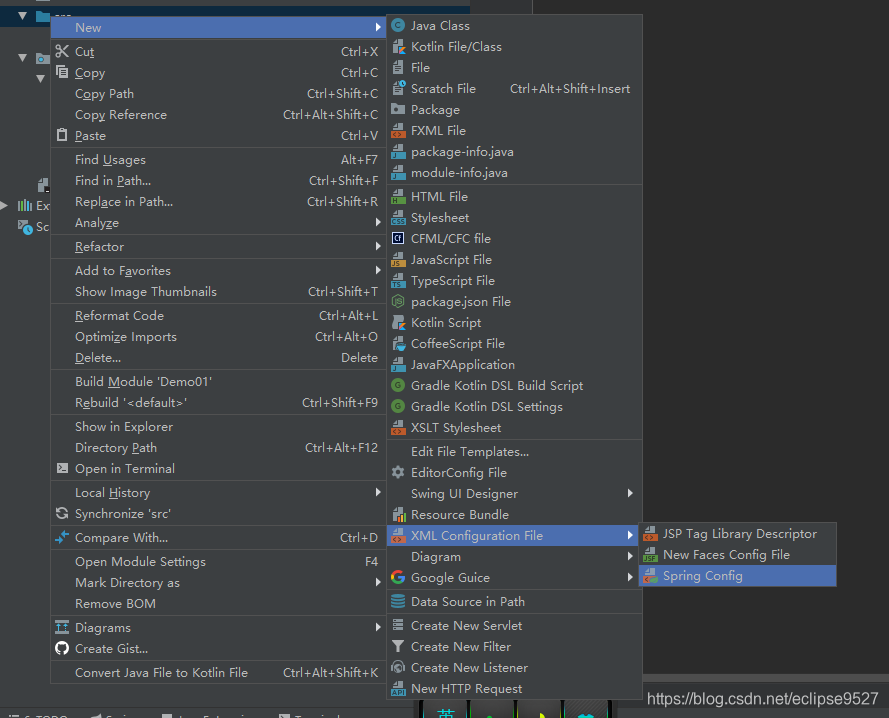The width and height of the screenshot is (889, 718).
Task: Select Find Usages menu entry
Action: 218,160
